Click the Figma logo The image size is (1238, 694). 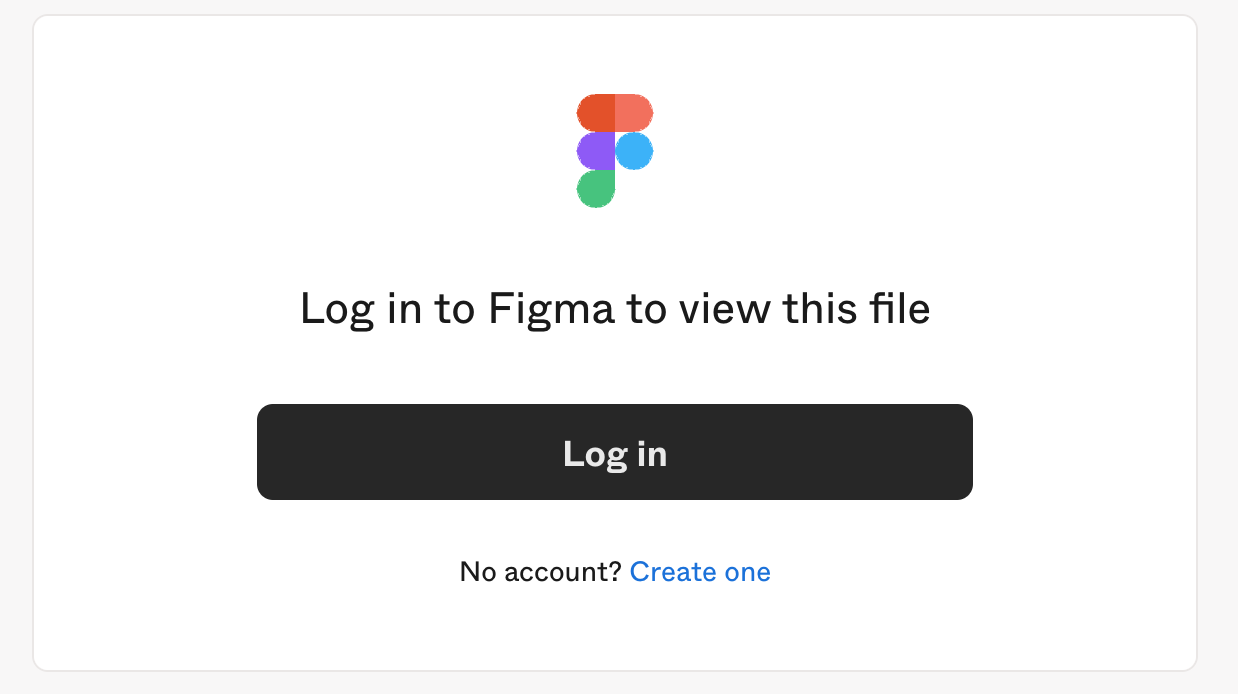[614, 150]
